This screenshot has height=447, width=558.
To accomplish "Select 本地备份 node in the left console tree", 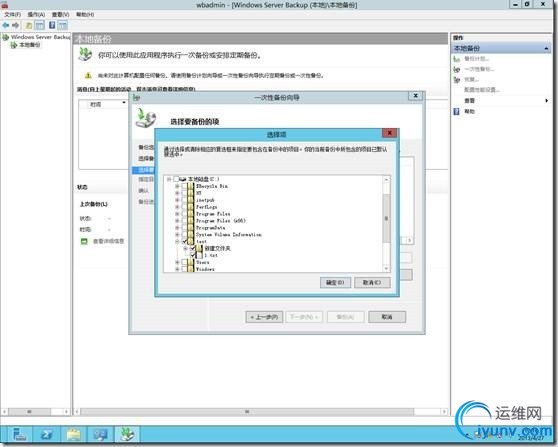I will (x=26, y=45).
